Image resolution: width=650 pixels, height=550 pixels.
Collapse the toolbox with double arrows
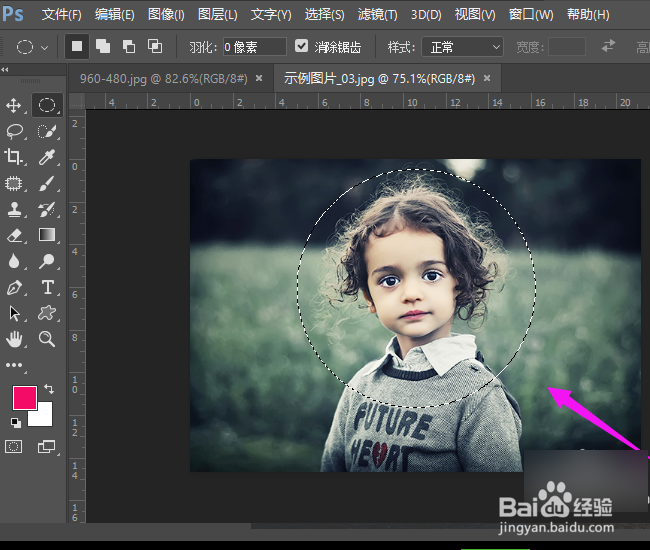5,70
